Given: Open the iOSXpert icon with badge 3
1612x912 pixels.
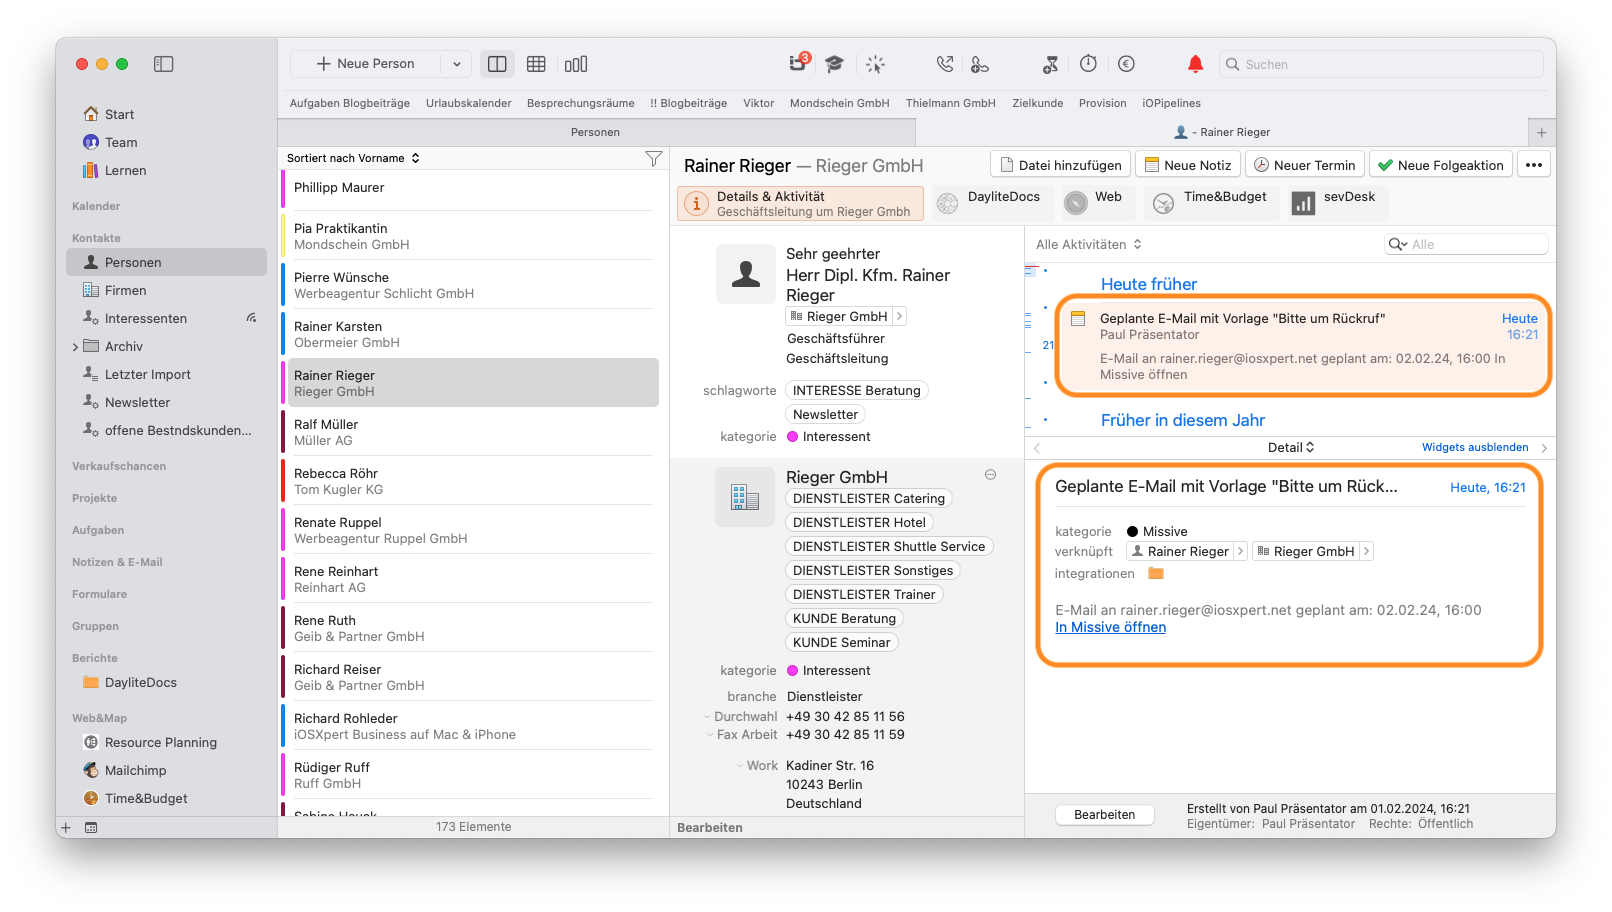Looking at the screenshot, I should point(798,63).
